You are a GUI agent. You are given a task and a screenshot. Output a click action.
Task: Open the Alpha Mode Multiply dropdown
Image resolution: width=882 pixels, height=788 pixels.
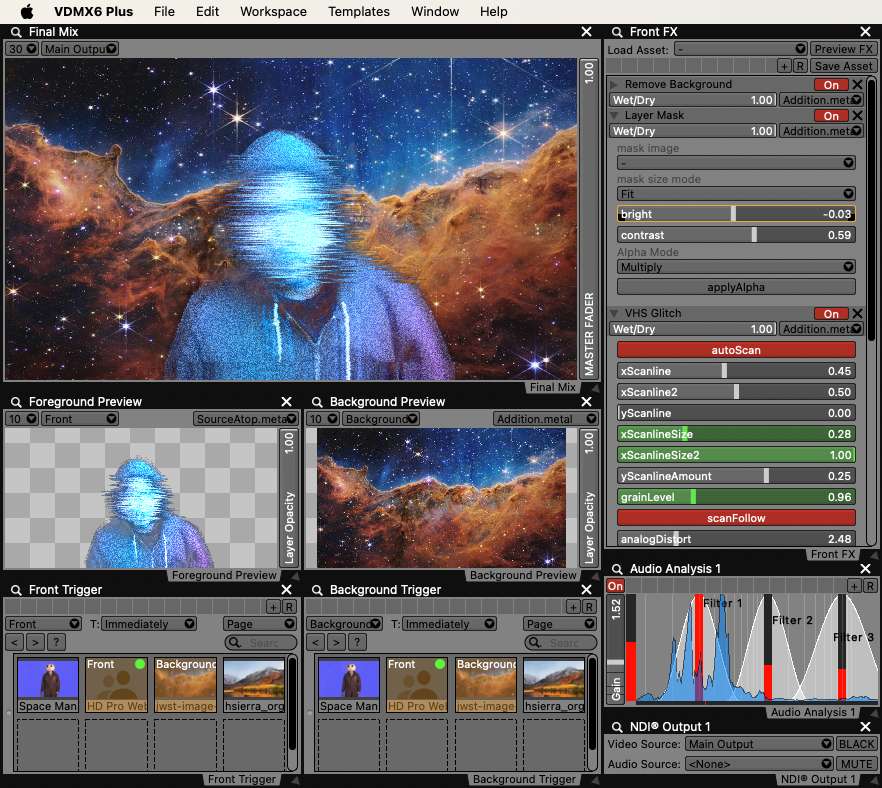pos(736,267)
